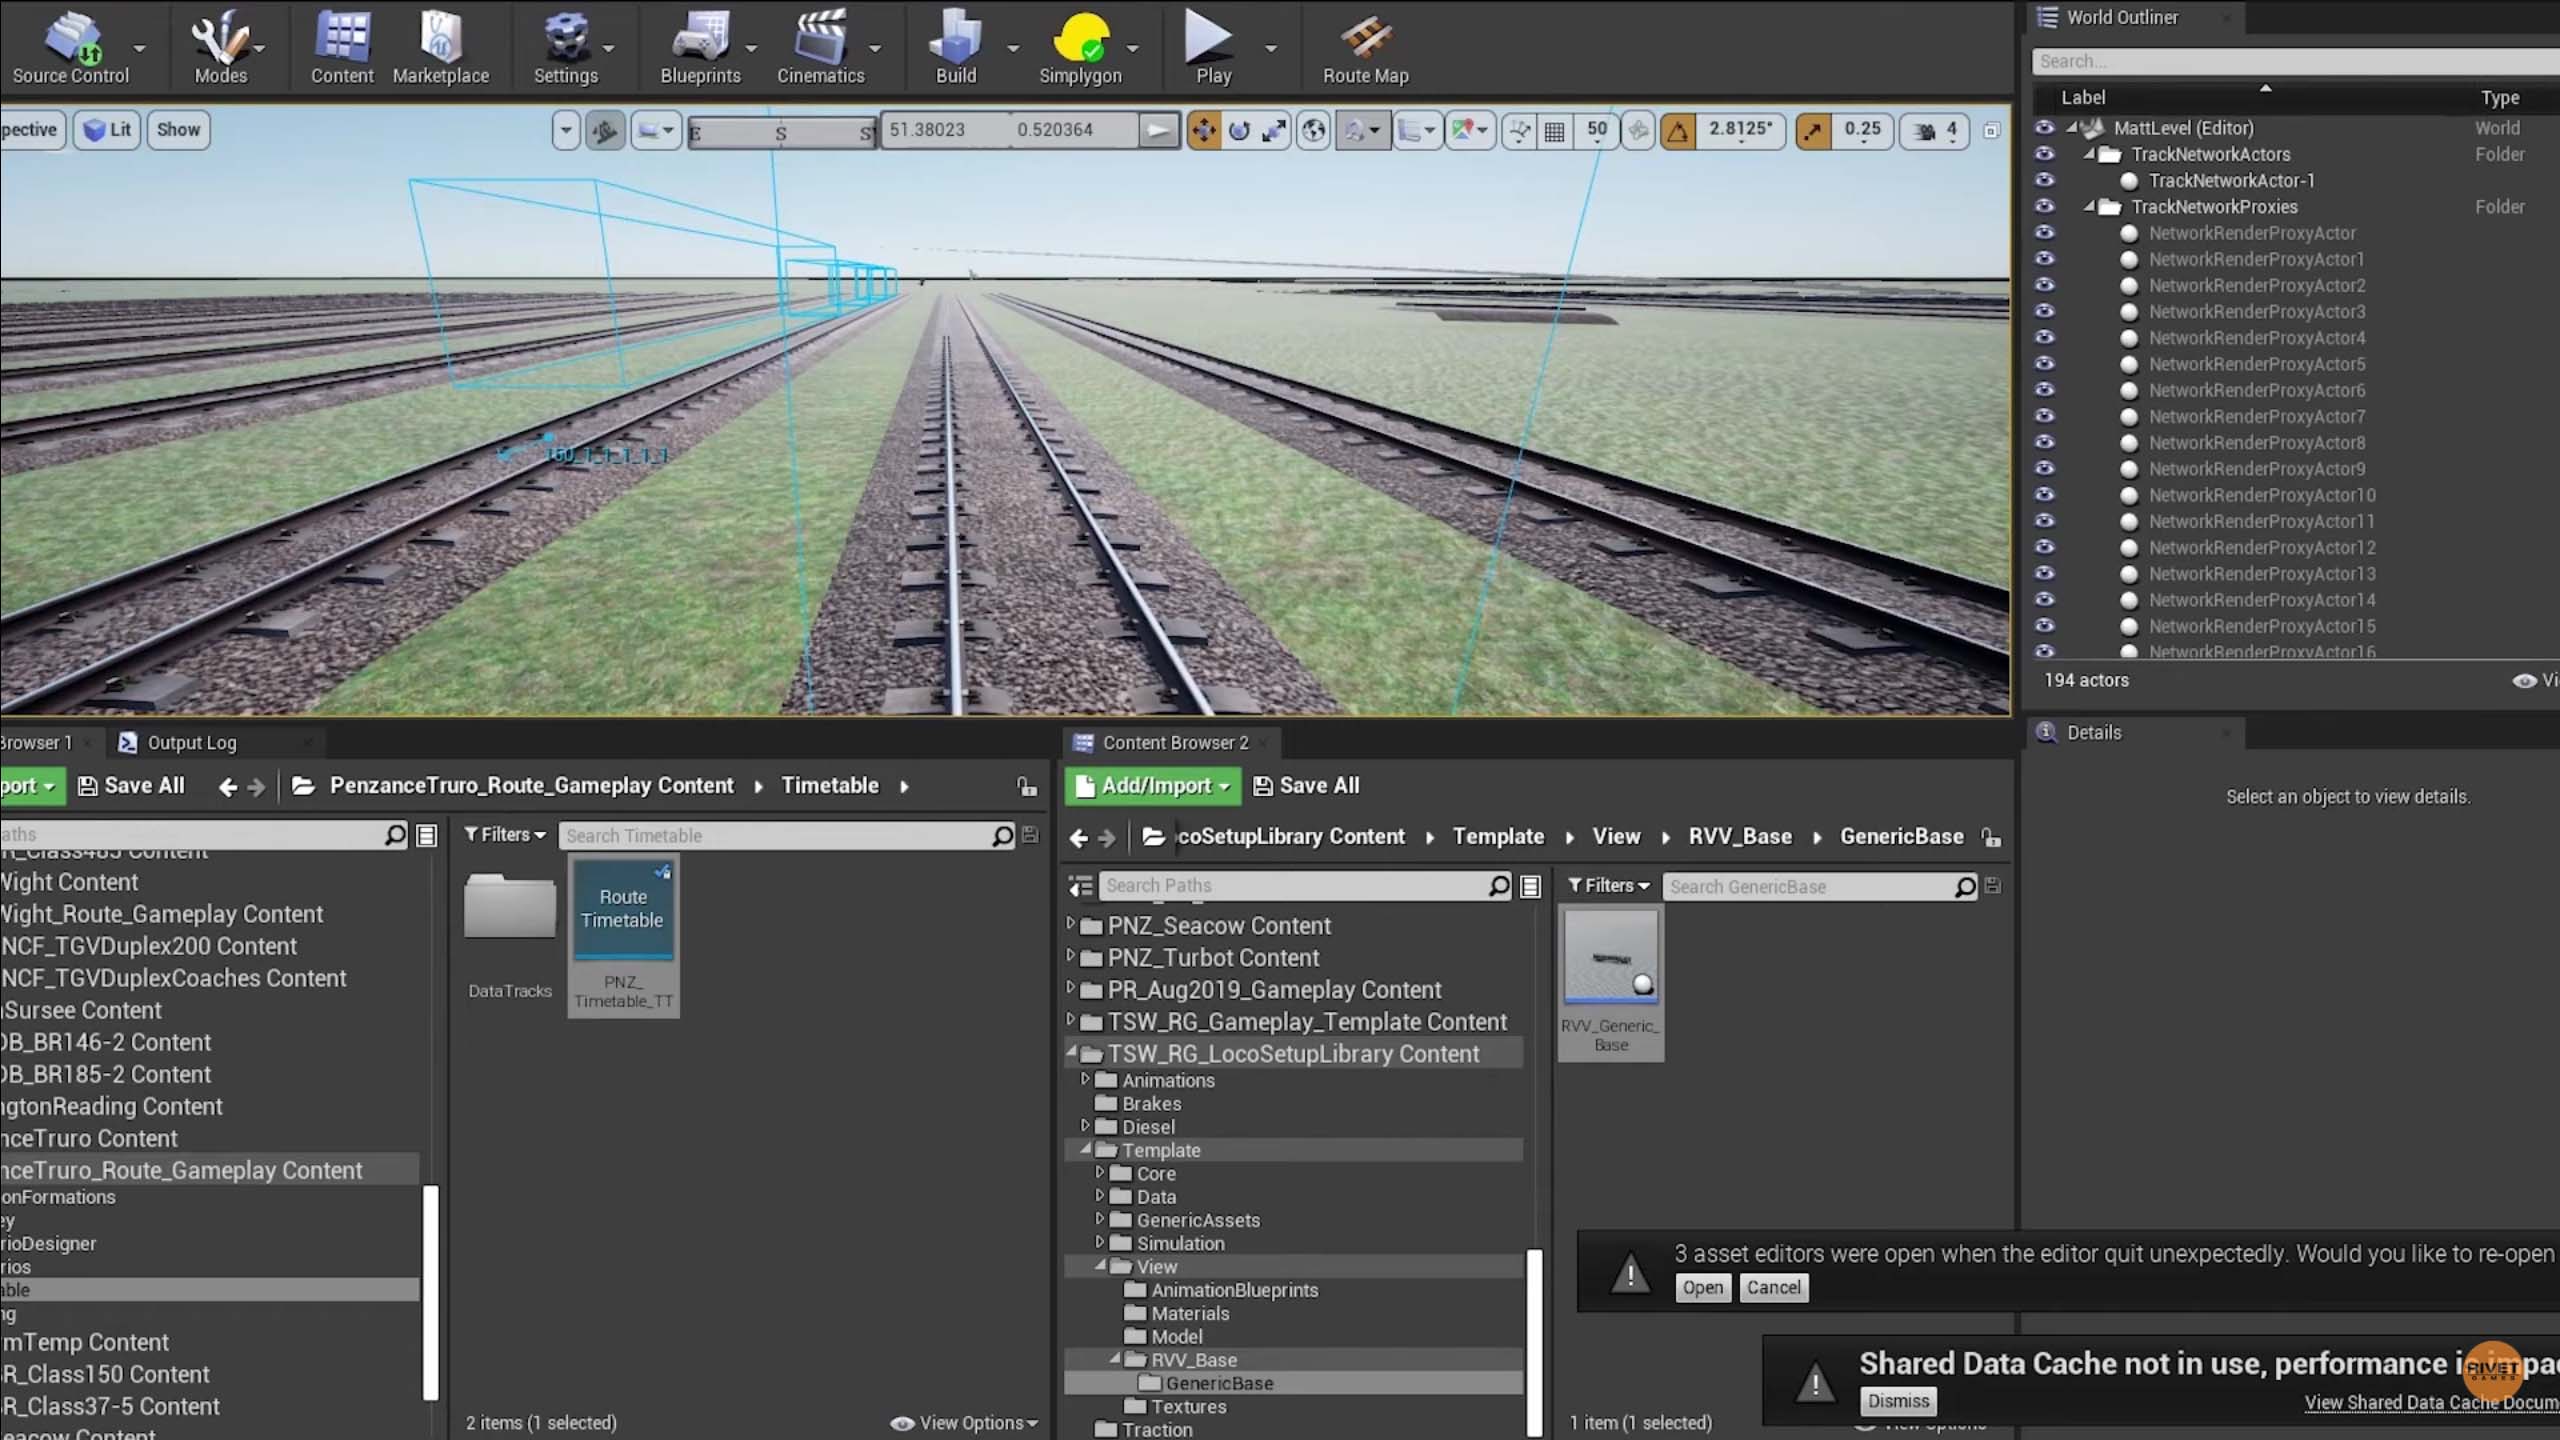Select the scale gizmo mode
Screen dimensions: 2560x1440
click(1274, 131)
